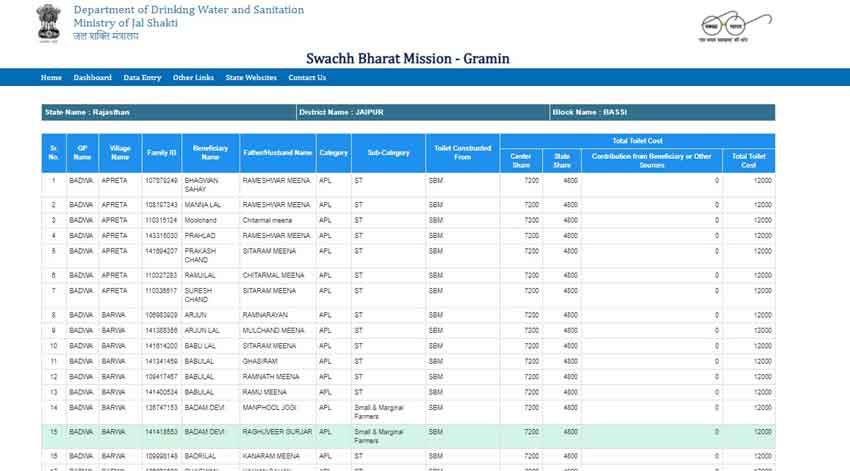Image resolution: width=850 pixels, height=471 pixels.
Task: Click Small & Marginal Farmers in row 14
Action: click(x=379, y=412)
